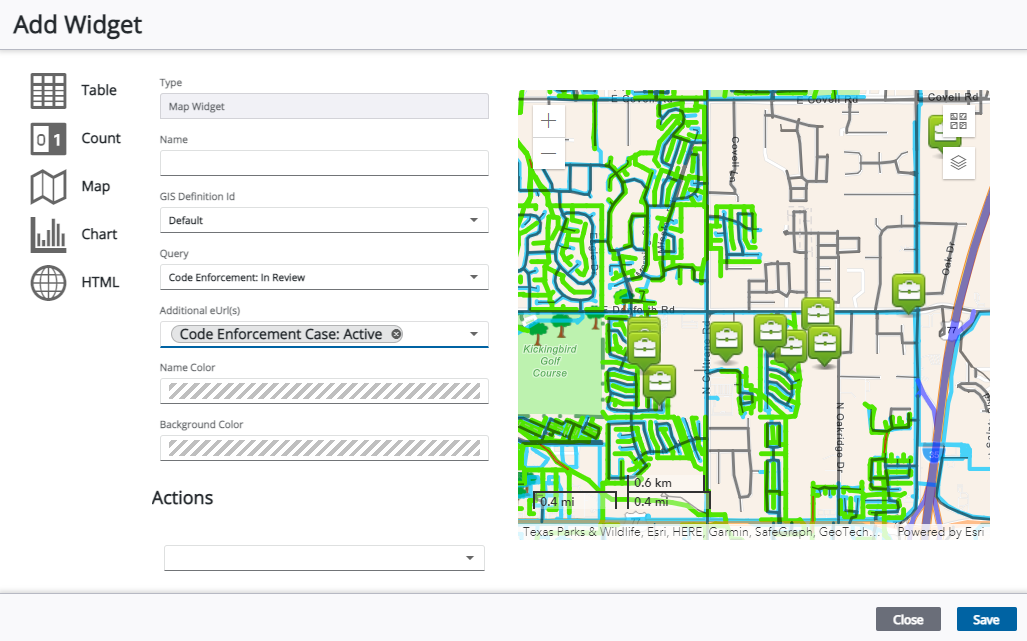Screen dimensions: 1027x641
Task: Click the Count widget type label
Action: point(101,139)
